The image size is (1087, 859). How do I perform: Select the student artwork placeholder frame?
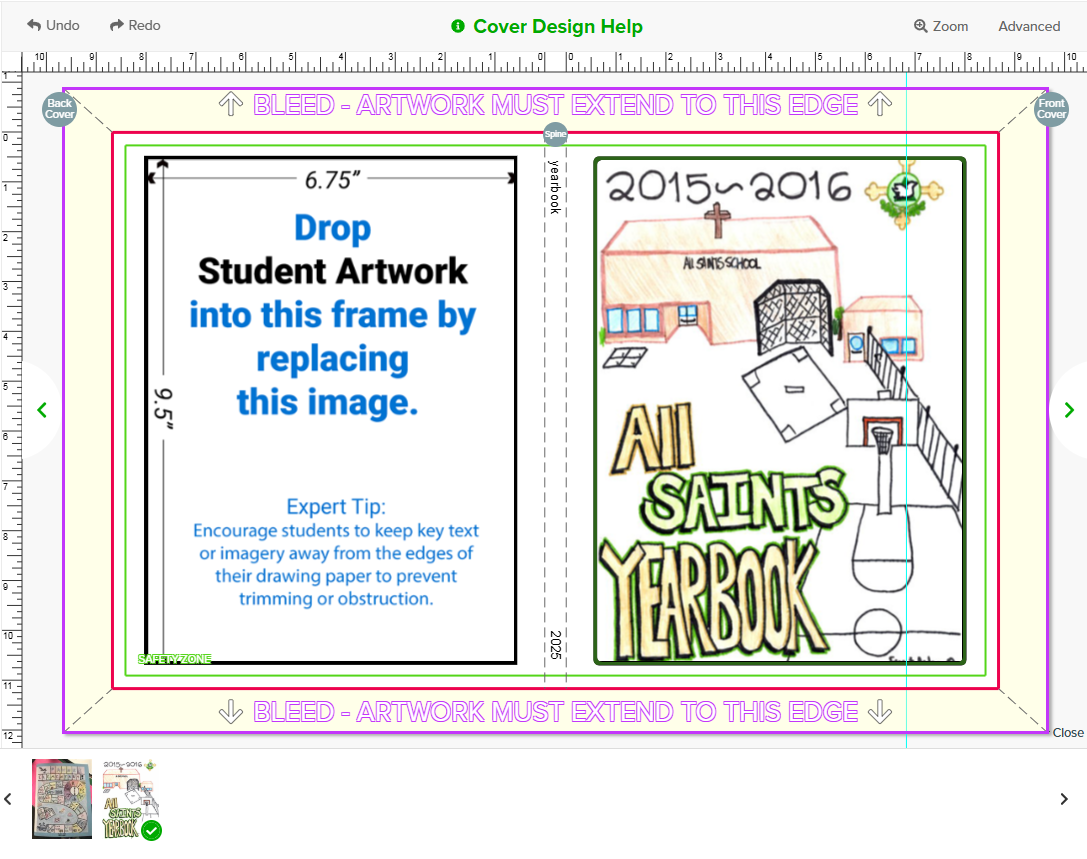(x=331, y=410)
